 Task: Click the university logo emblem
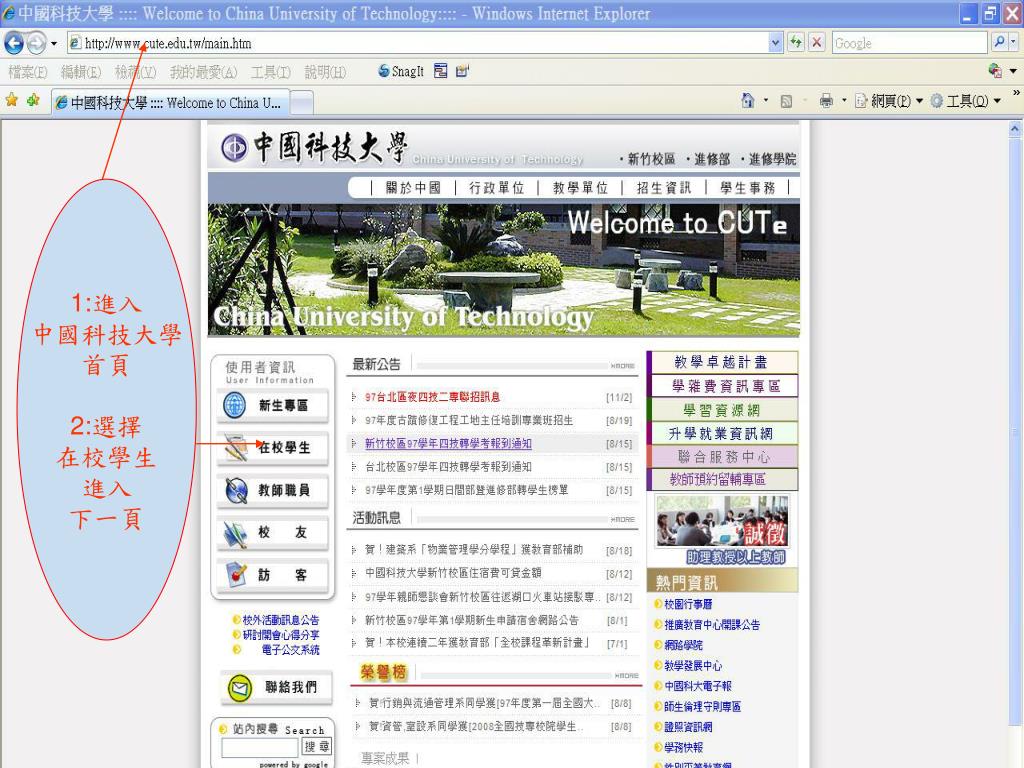234,148
